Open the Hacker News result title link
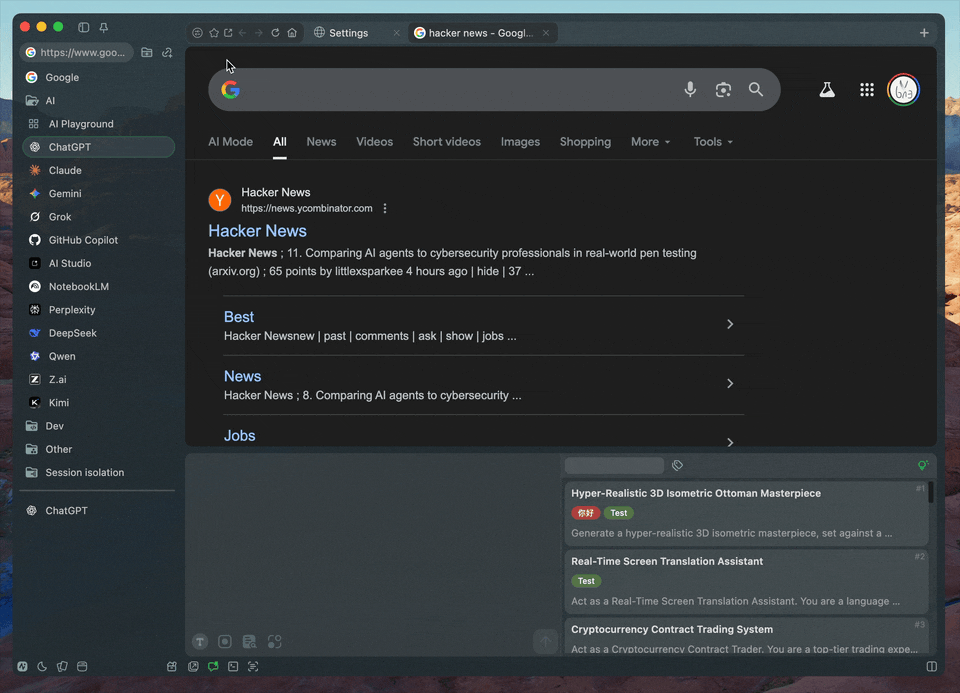The height and width of the screenshot is (693, 960). (257, 231)
